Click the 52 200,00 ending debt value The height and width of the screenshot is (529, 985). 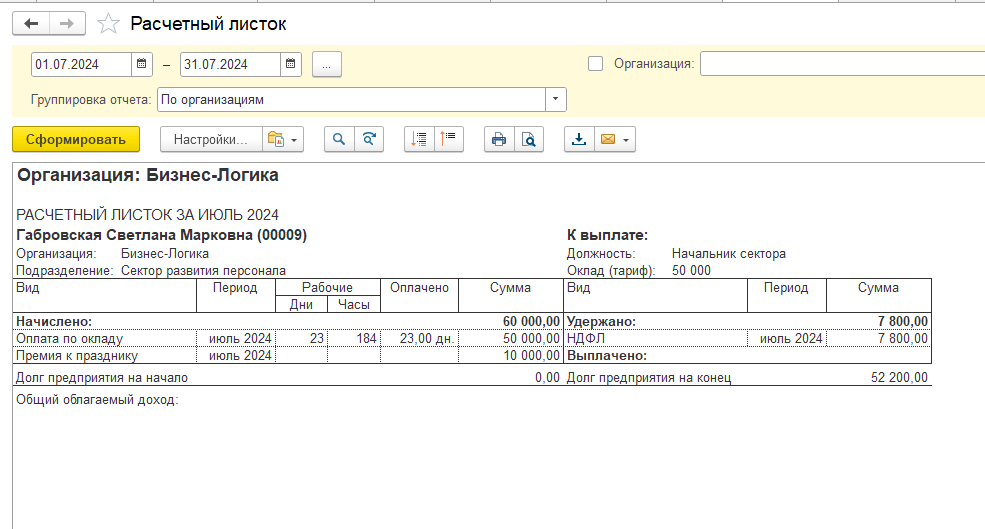click(x=899, y=378)
